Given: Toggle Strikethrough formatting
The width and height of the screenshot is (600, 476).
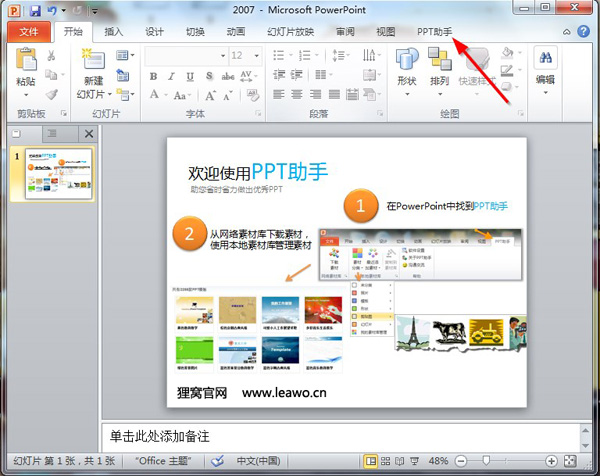Looking at the screenshot, I should click(228, 77).
